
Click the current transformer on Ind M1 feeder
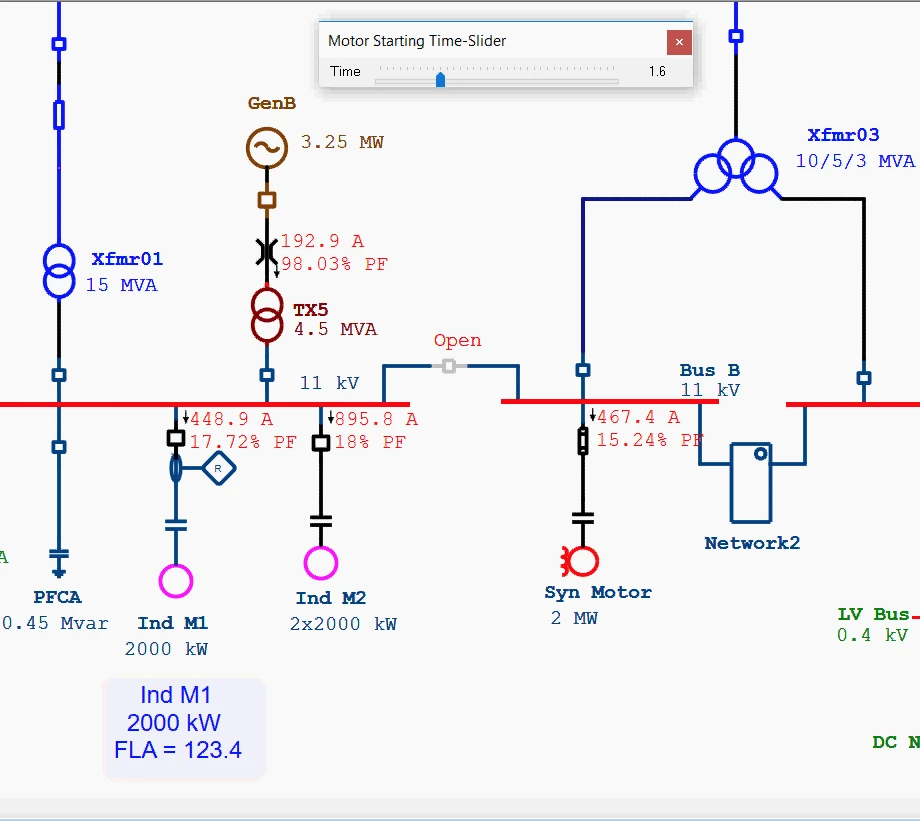(175, 469)
